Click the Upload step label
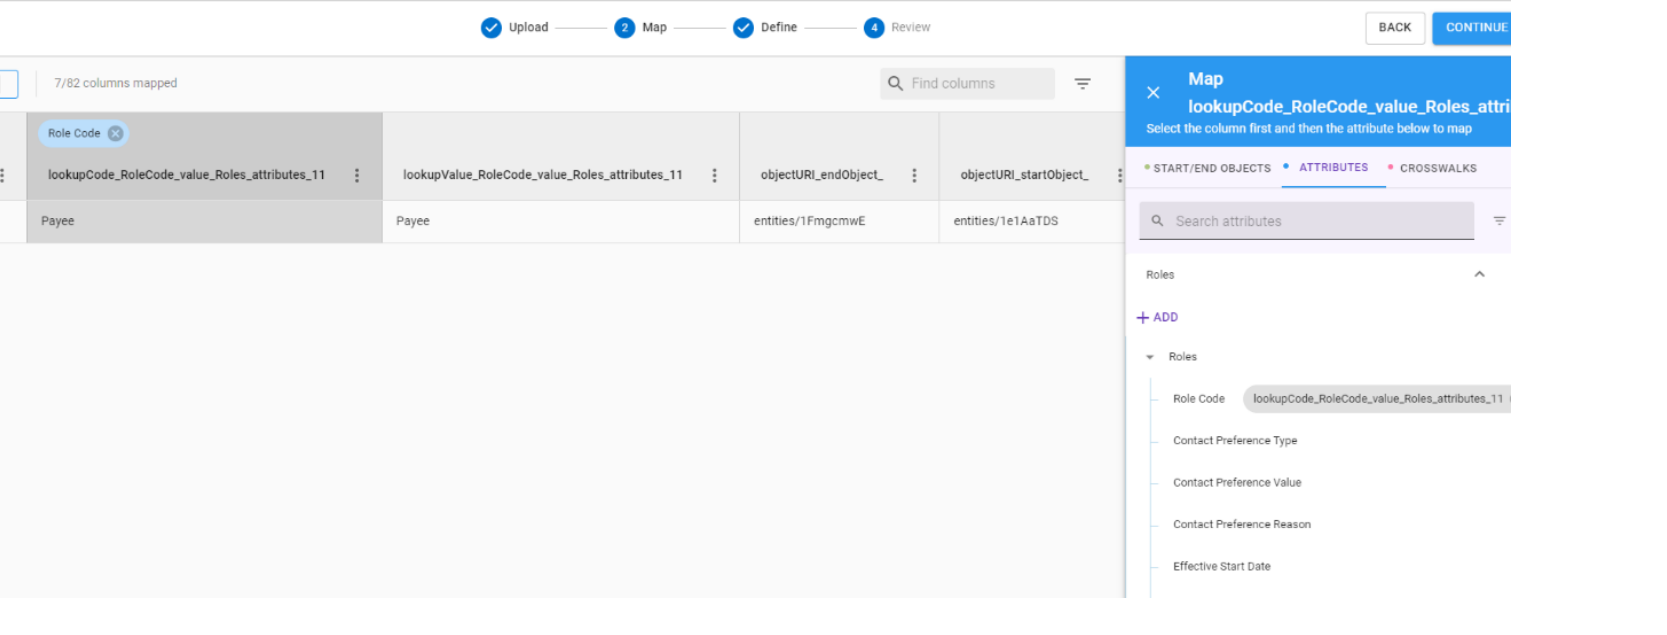 pyautogui.click(x=528, y=28)
